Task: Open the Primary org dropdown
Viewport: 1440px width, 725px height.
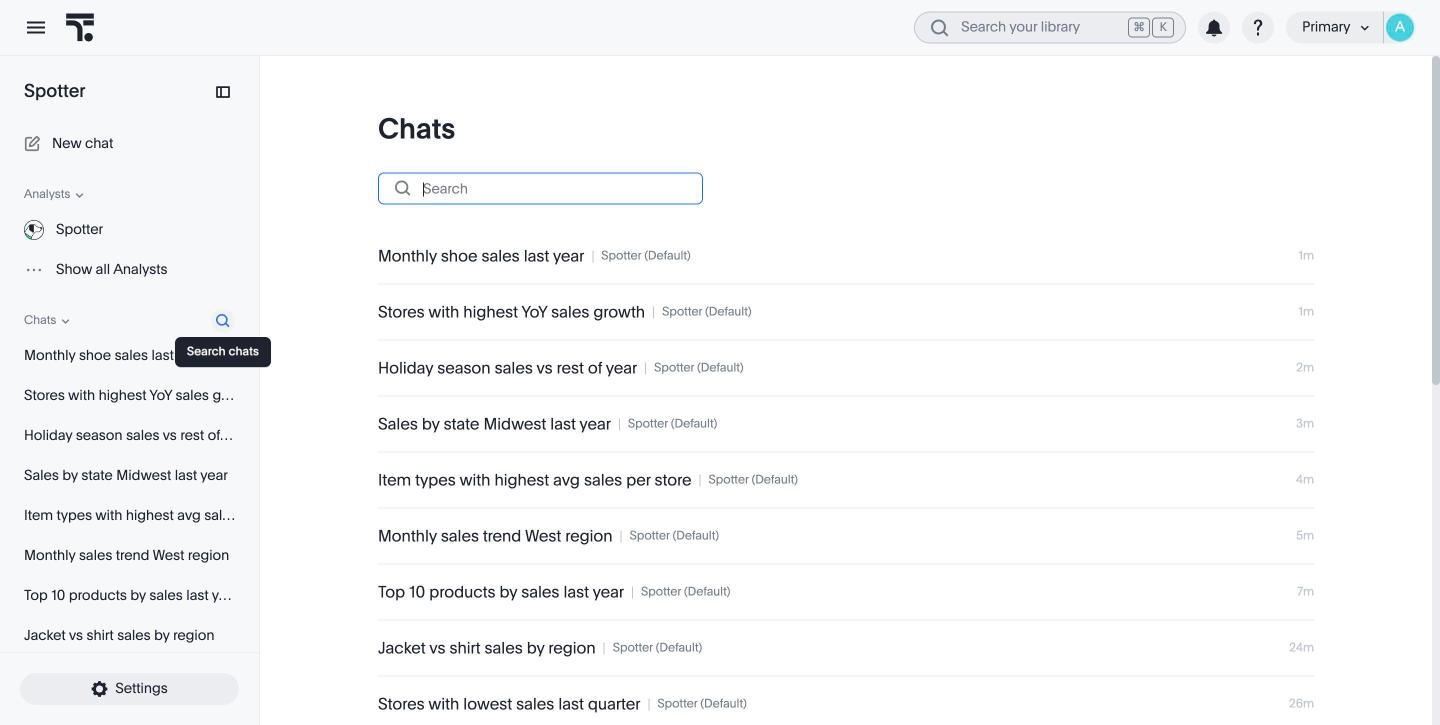Action: [x=1335, y=28]
